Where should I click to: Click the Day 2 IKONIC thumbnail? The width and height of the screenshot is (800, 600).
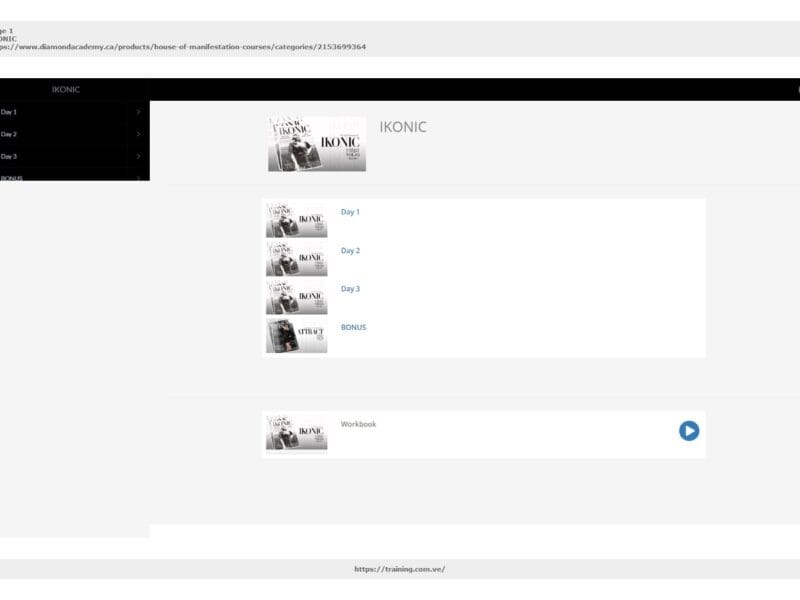click(296, 259)
